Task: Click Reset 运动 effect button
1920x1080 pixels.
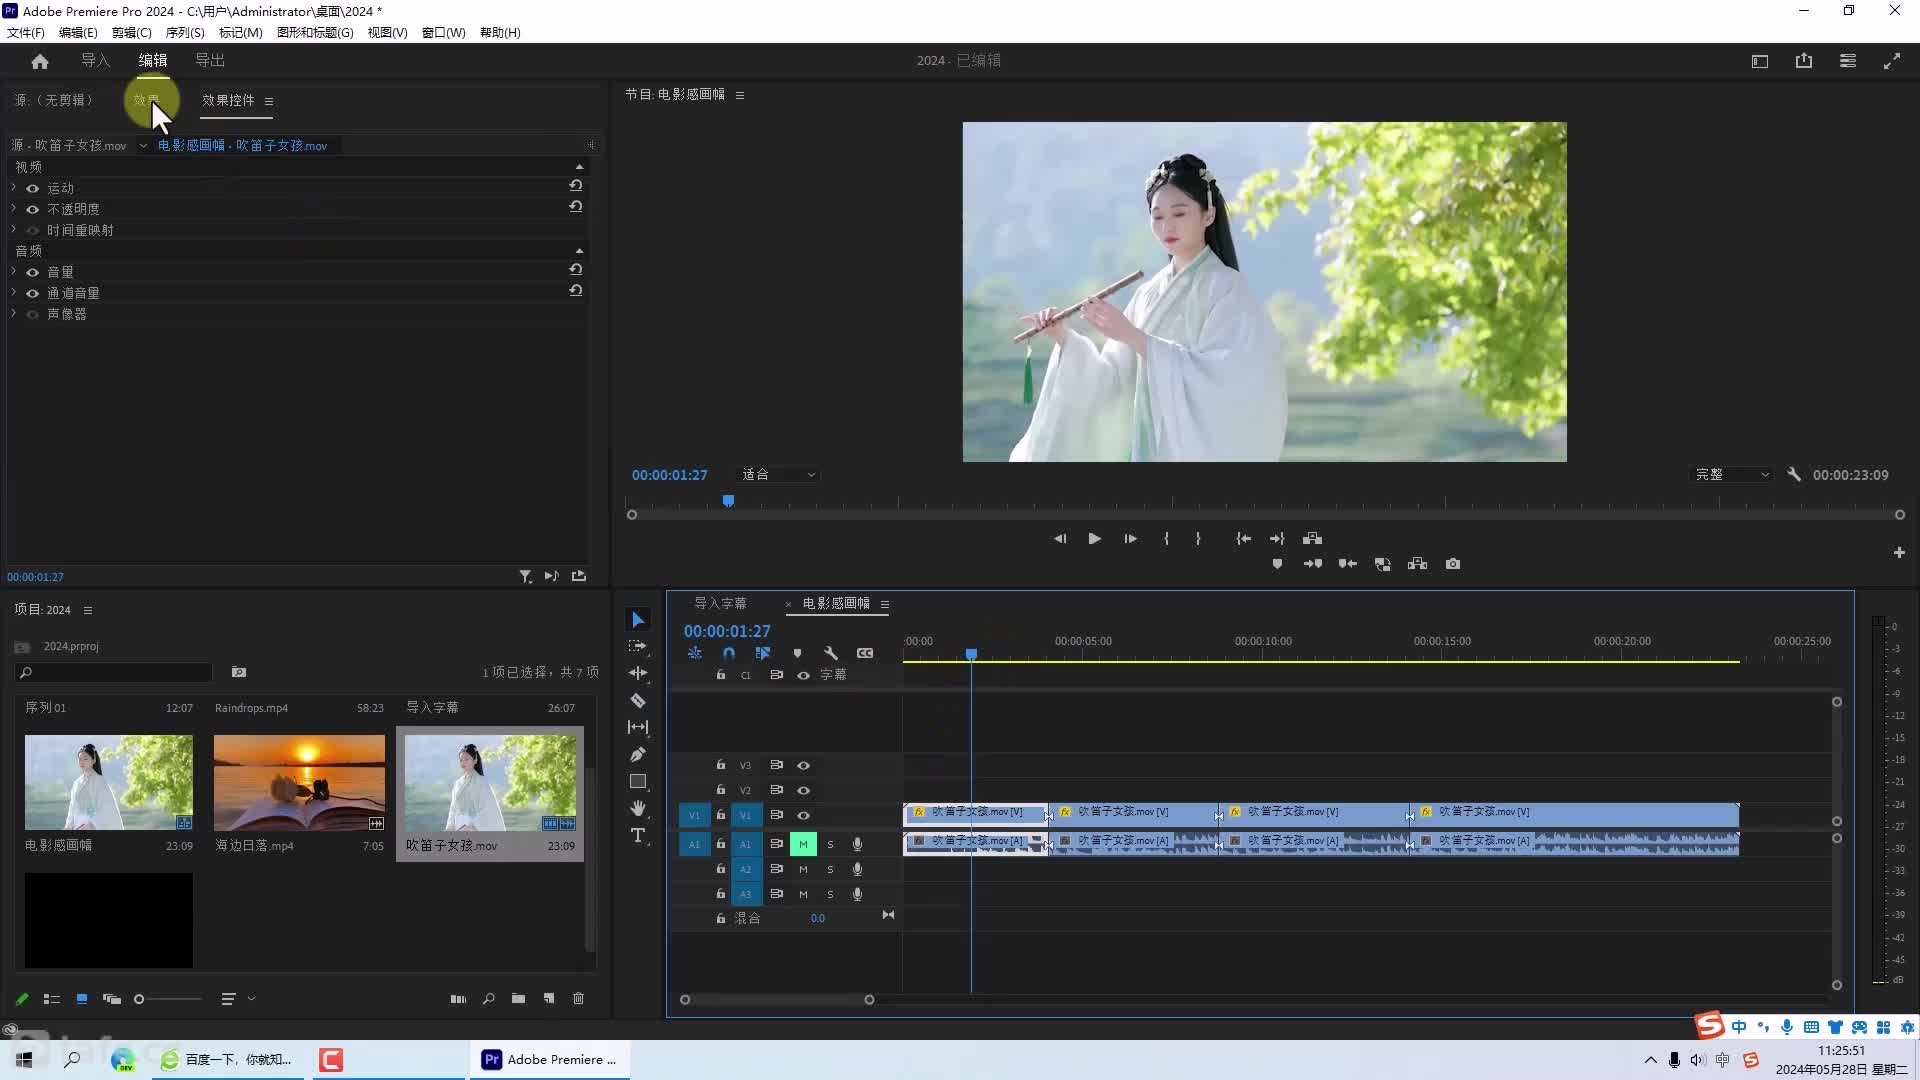Action: point(576,186)
